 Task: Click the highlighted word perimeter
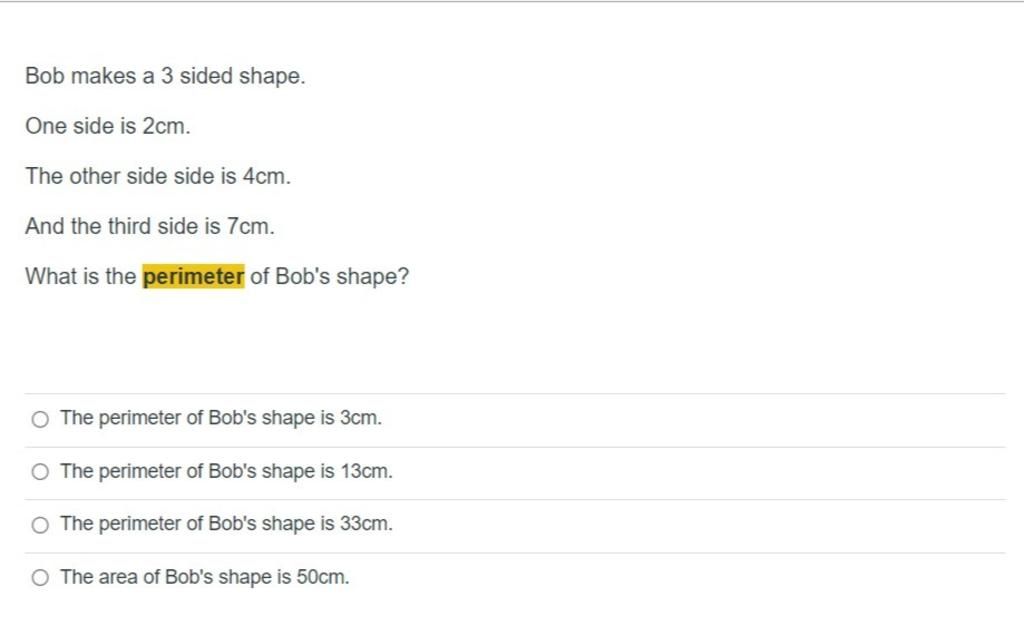193,276
